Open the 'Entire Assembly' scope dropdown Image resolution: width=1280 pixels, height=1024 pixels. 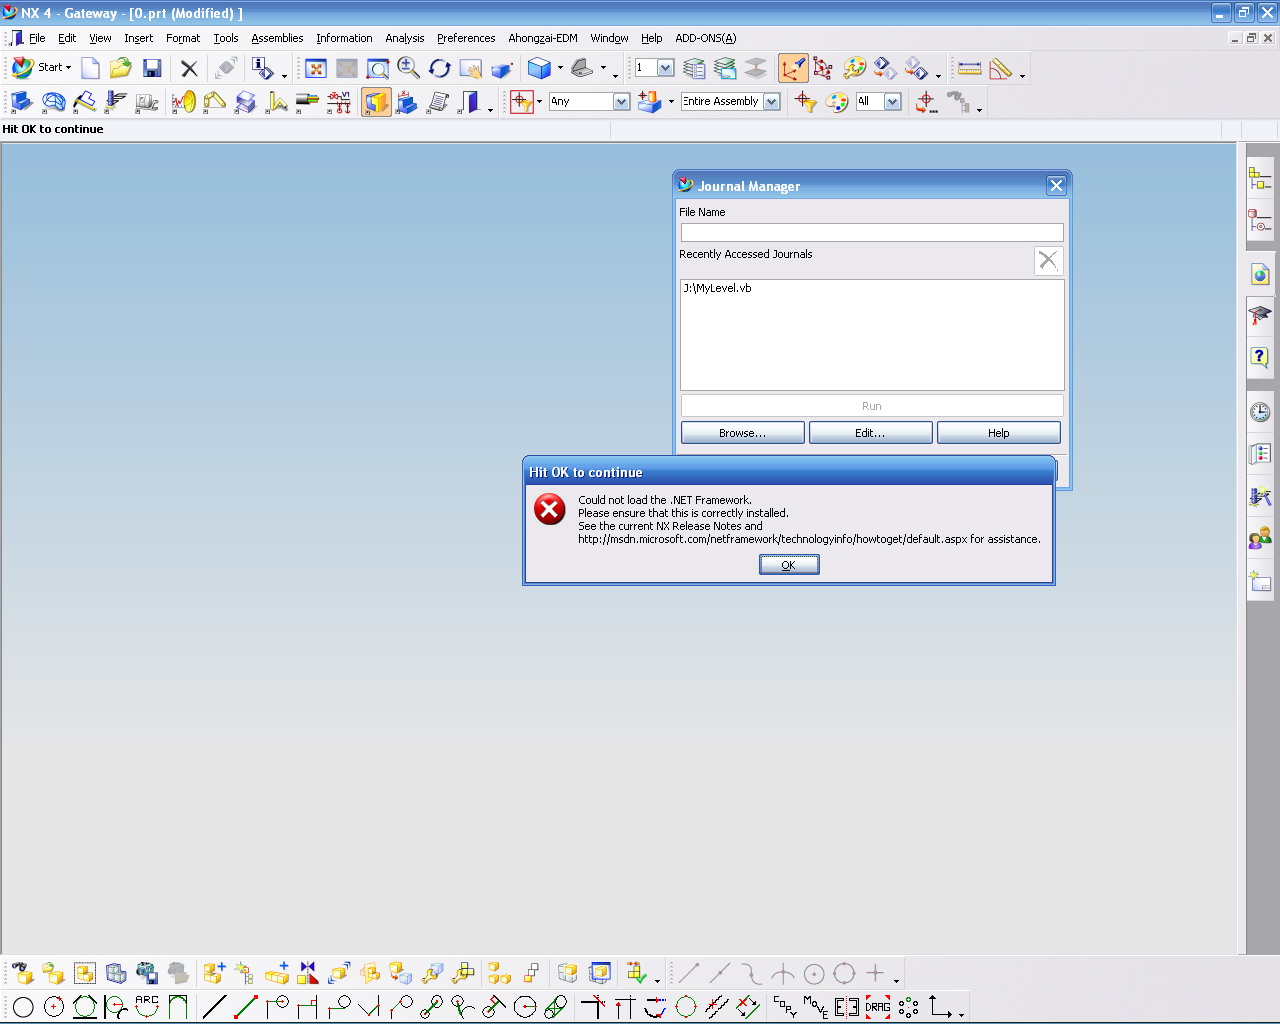771,101
